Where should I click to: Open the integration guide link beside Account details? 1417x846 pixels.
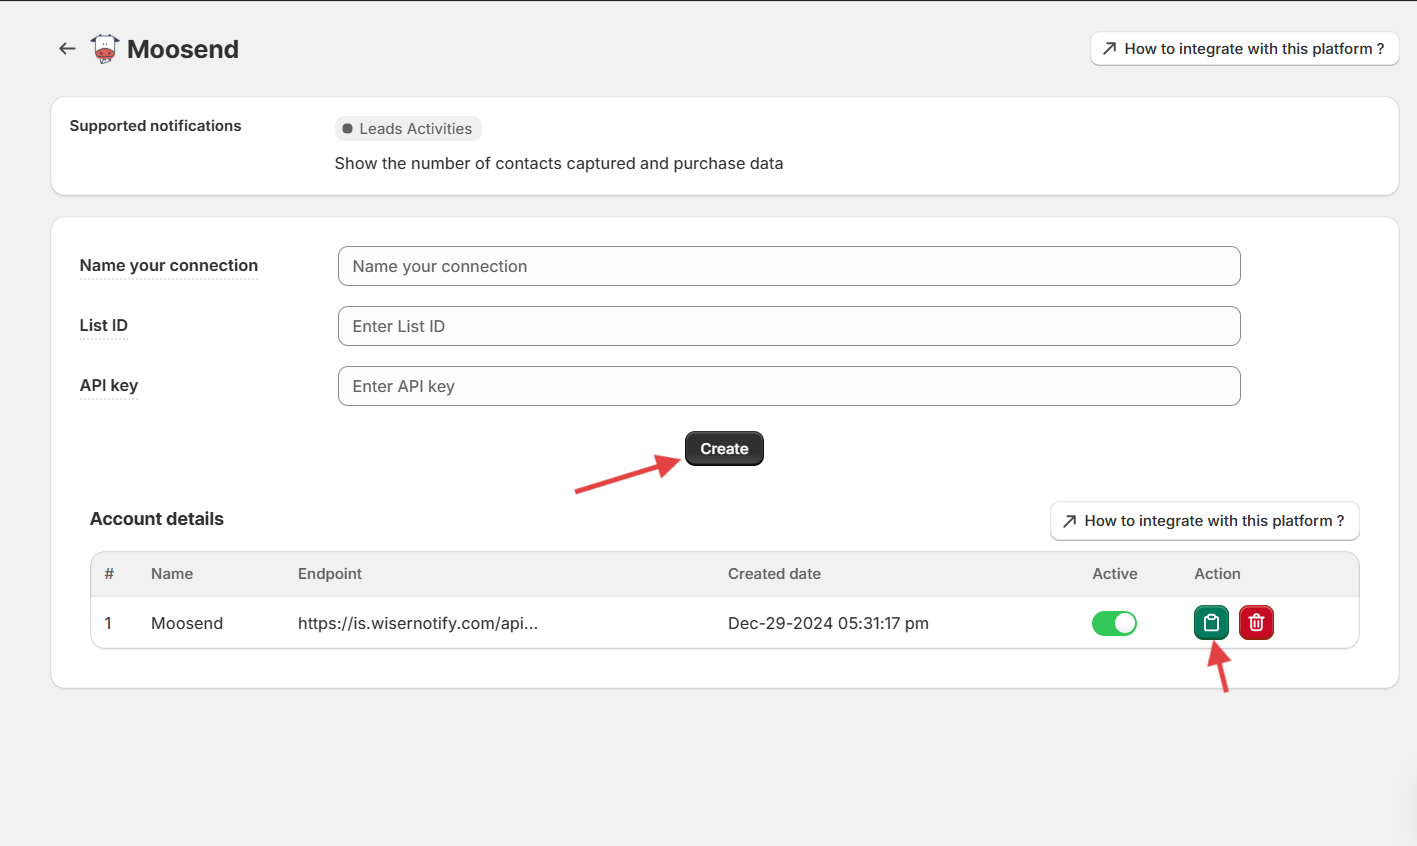pyautogui.click(x=1204, y=521)
